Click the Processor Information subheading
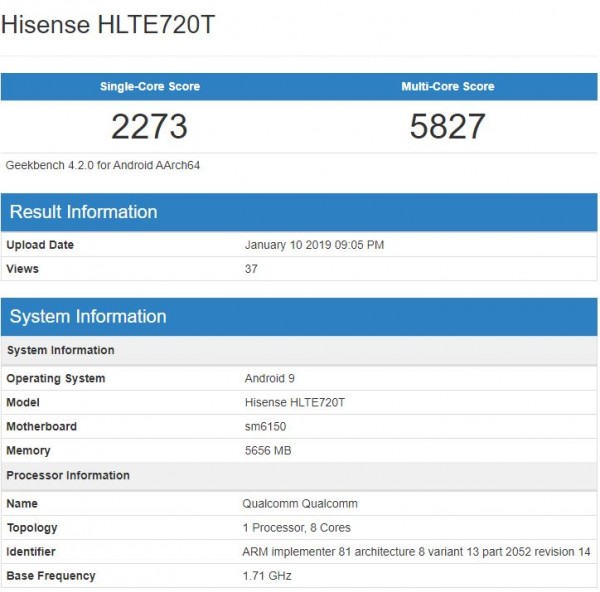This screenshot has width=600, height=592. coord(68,476)
